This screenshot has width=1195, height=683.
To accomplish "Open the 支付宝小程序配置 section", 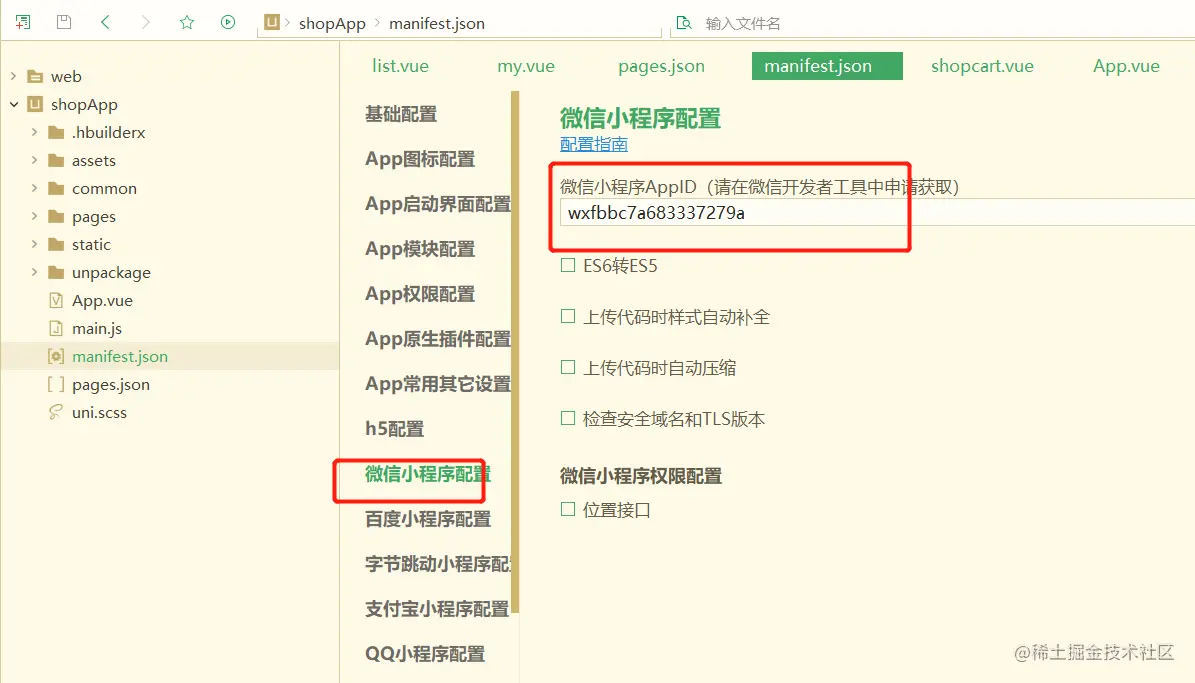I will pos(437,609).
